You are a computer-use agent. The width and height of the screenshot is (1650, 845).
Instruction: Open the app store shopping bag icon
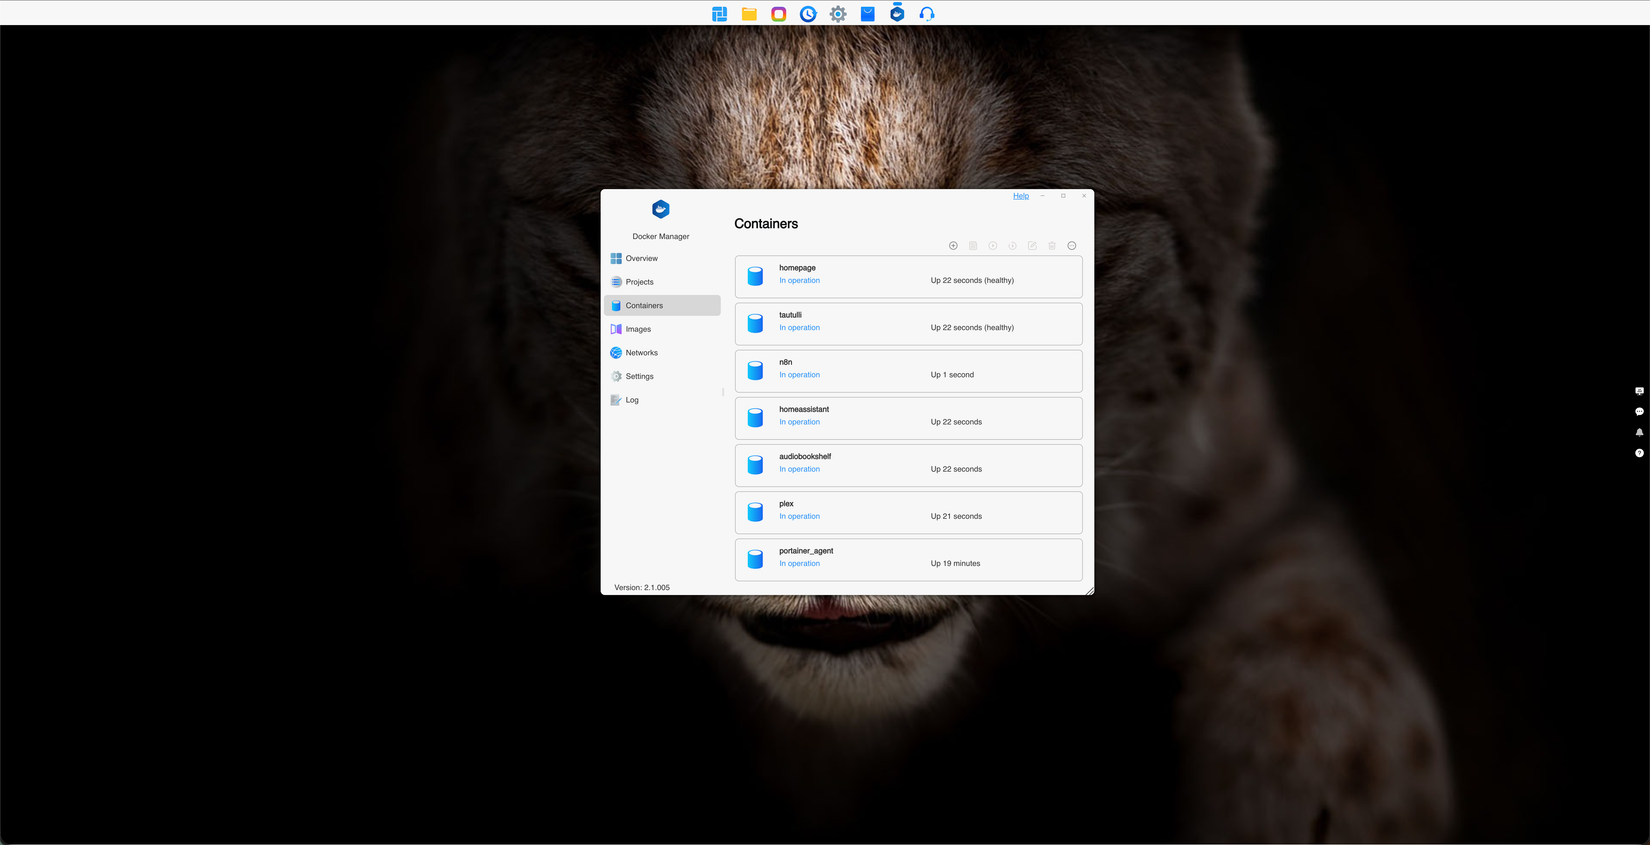[x=868, y=14]
